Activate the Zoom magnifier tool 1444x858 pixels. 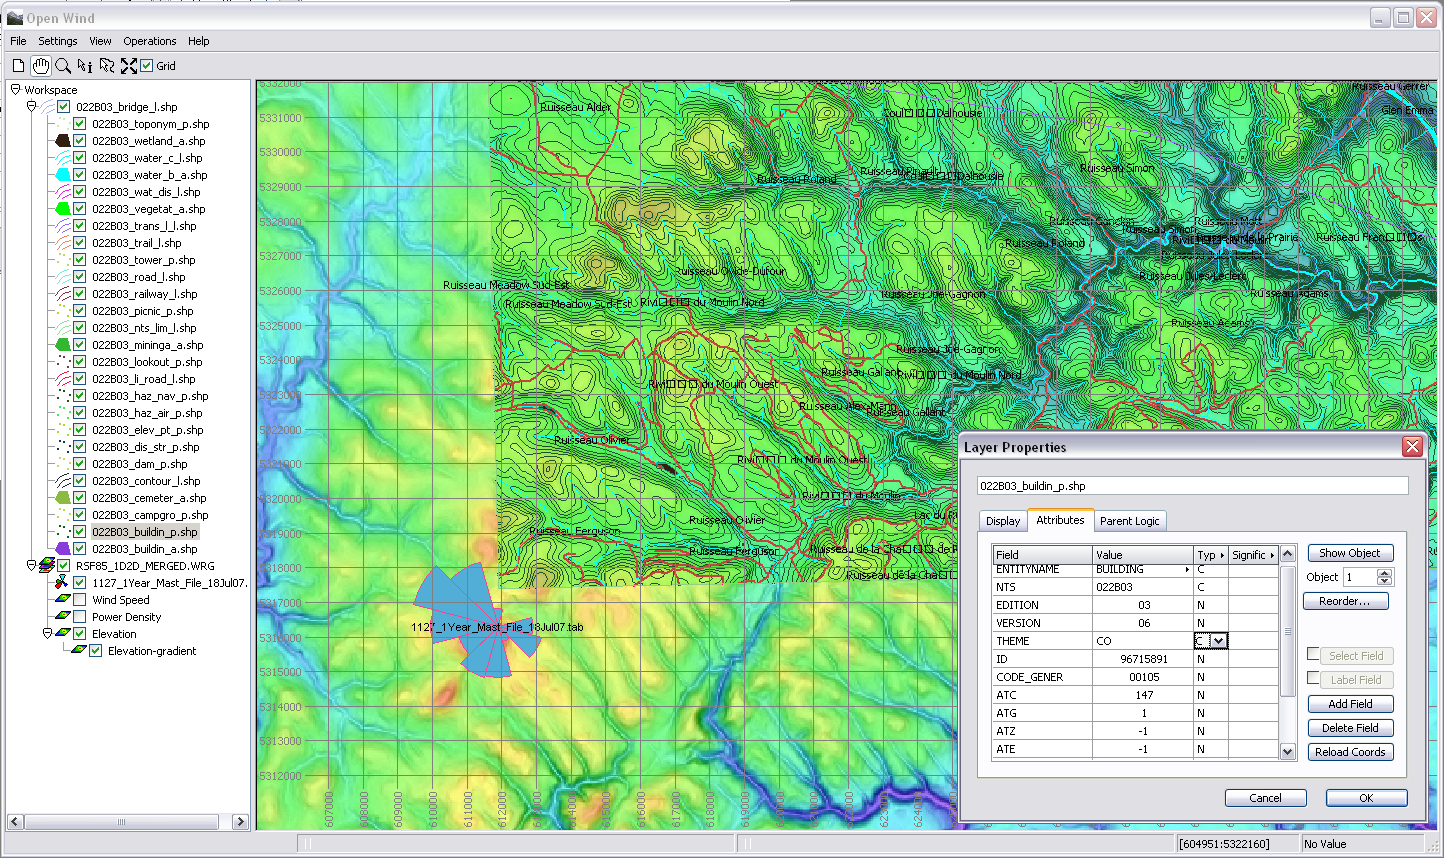pyautogui.click(x=63, y=66)
